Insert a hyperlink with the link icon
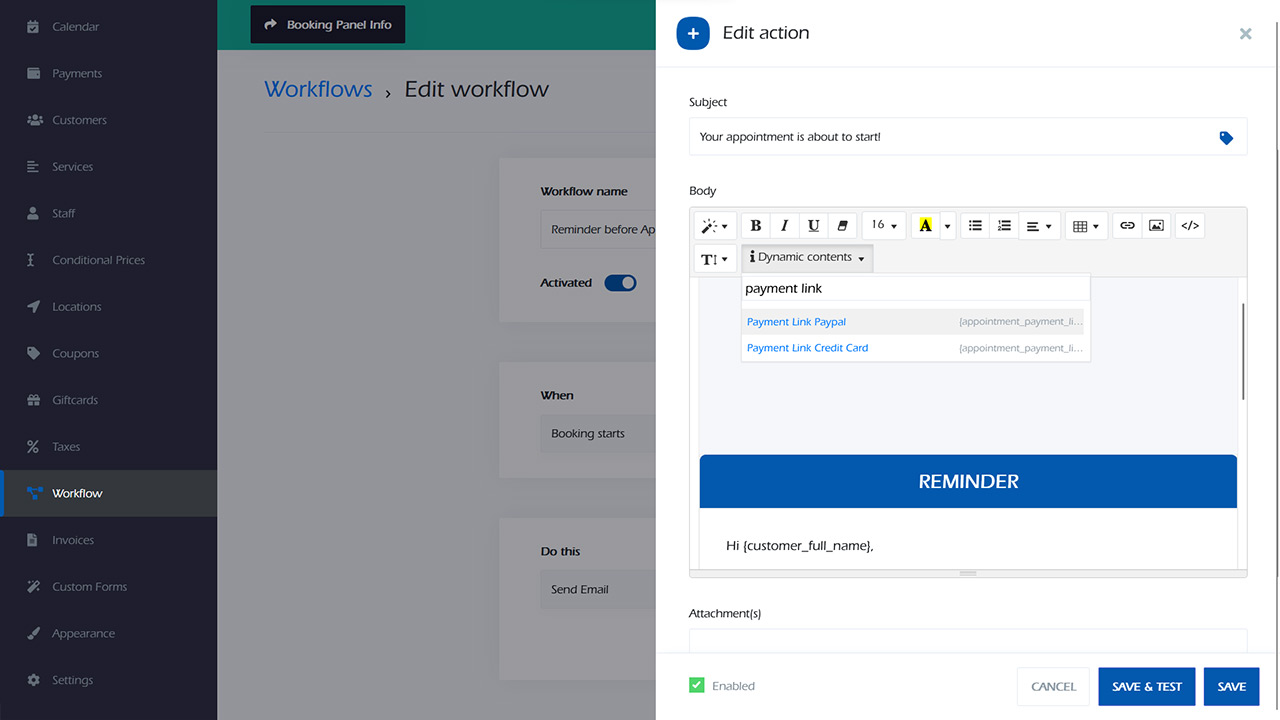Viewport: 1280px width, 720px height. point(1127,226)
